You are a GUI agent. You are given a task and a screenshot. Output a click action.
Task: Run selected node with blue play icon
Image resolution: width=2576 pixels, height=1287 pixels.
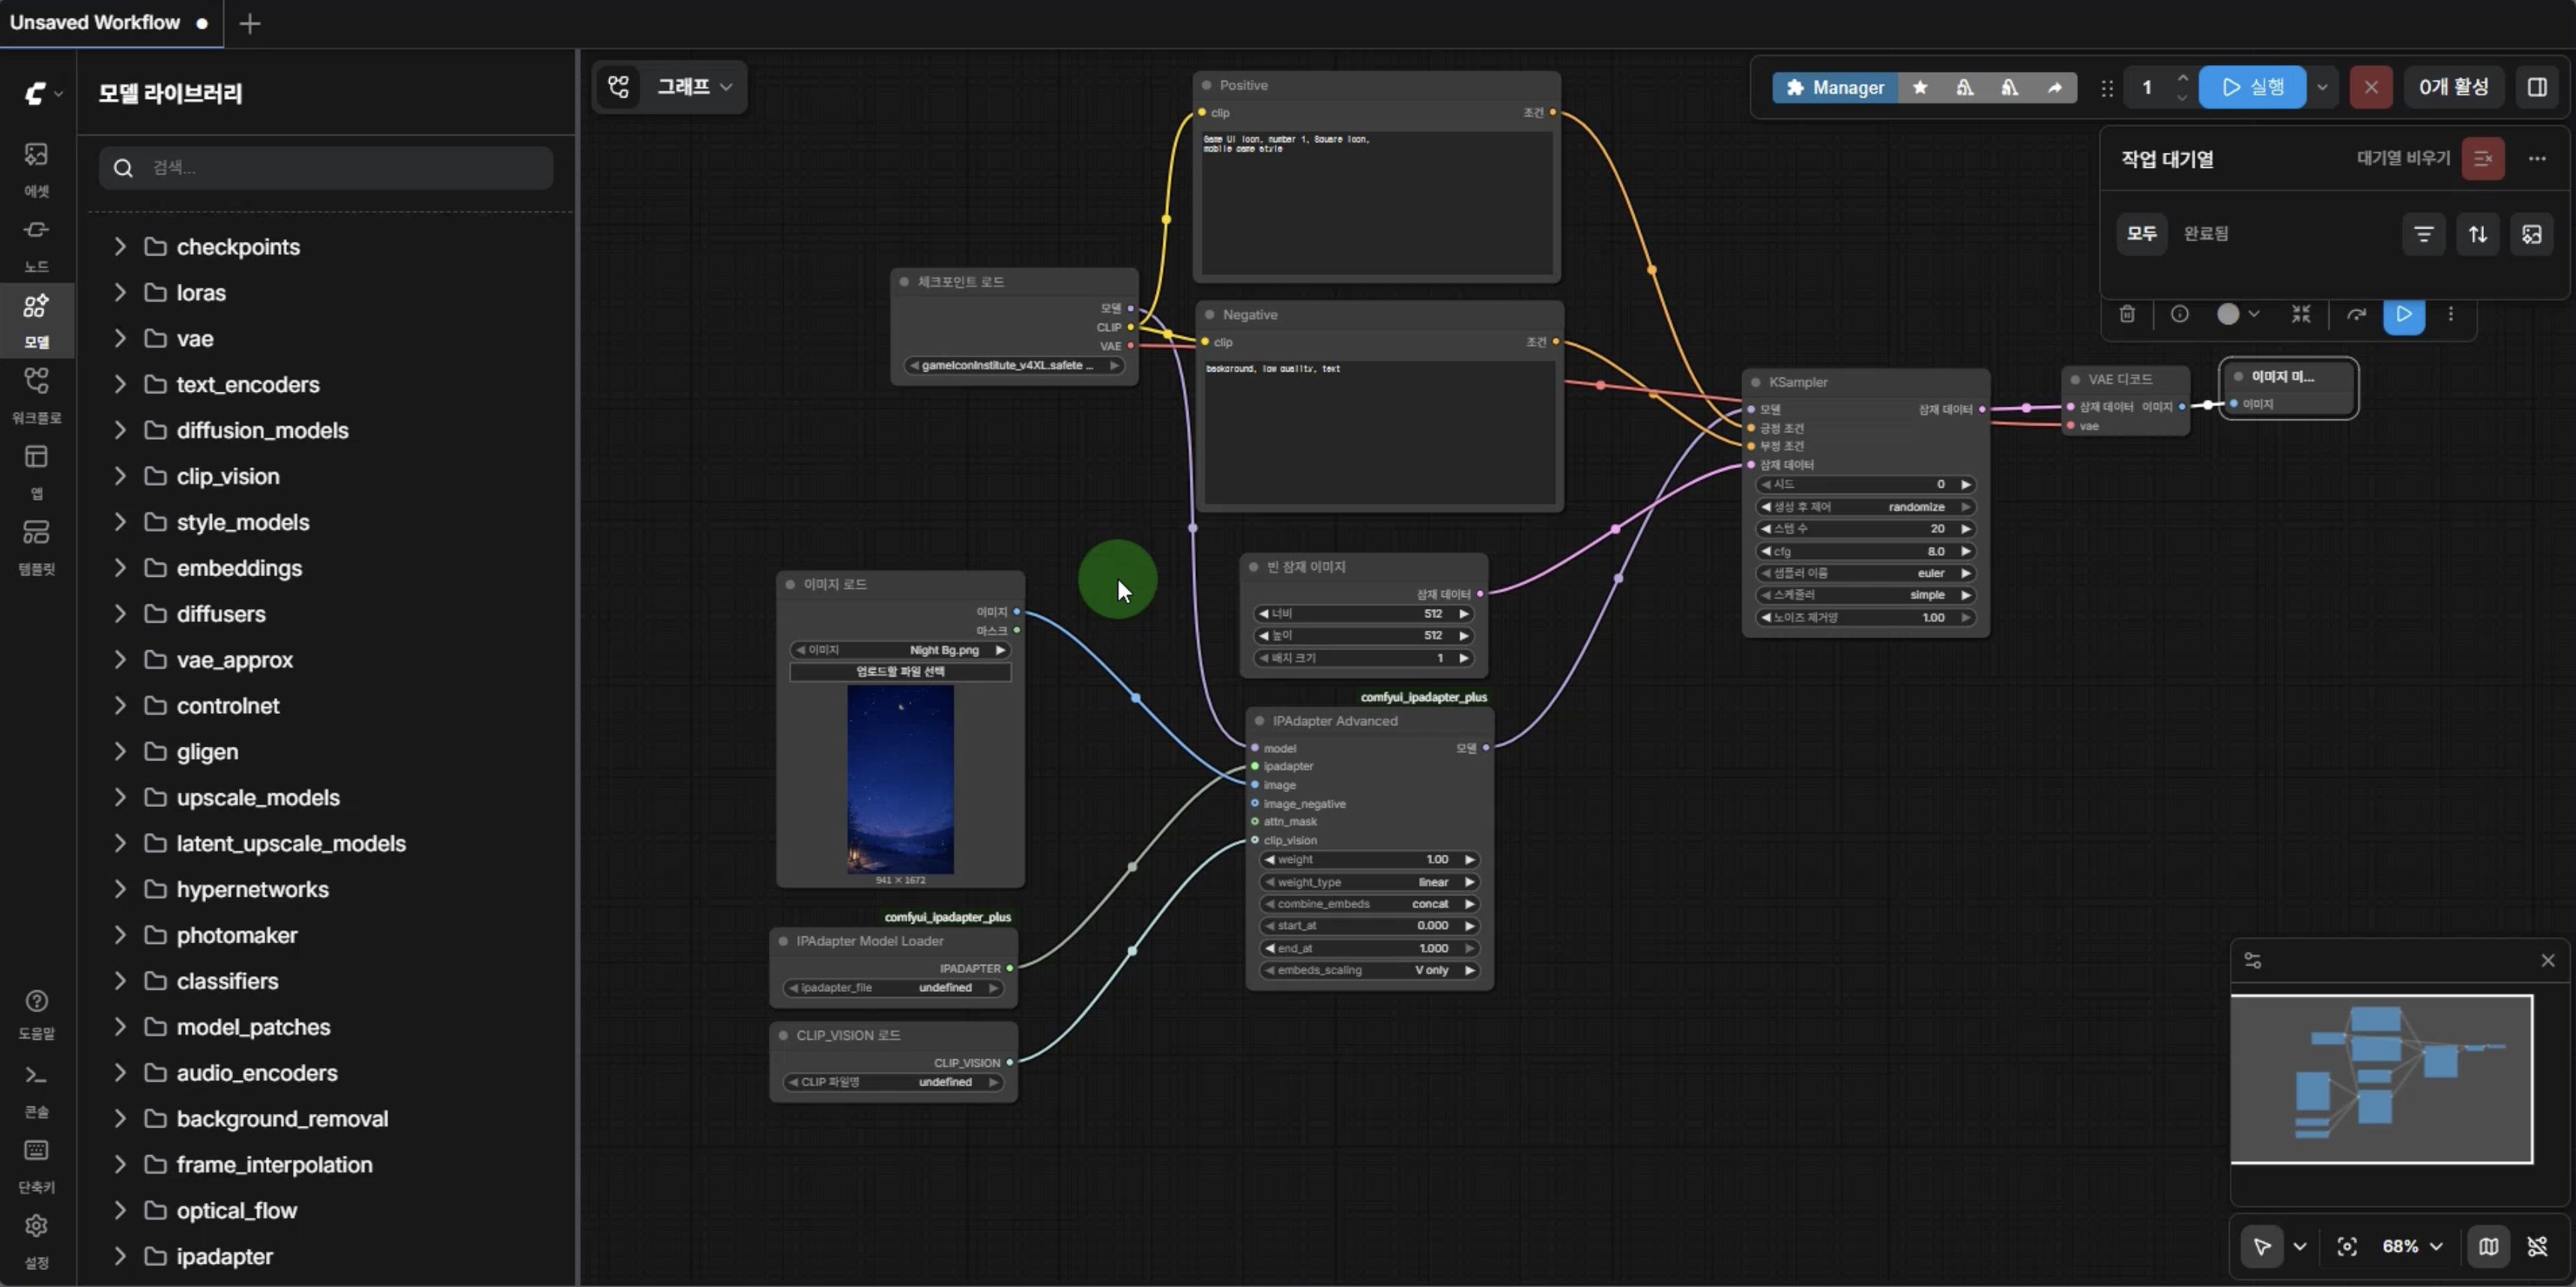[2403, 314]
